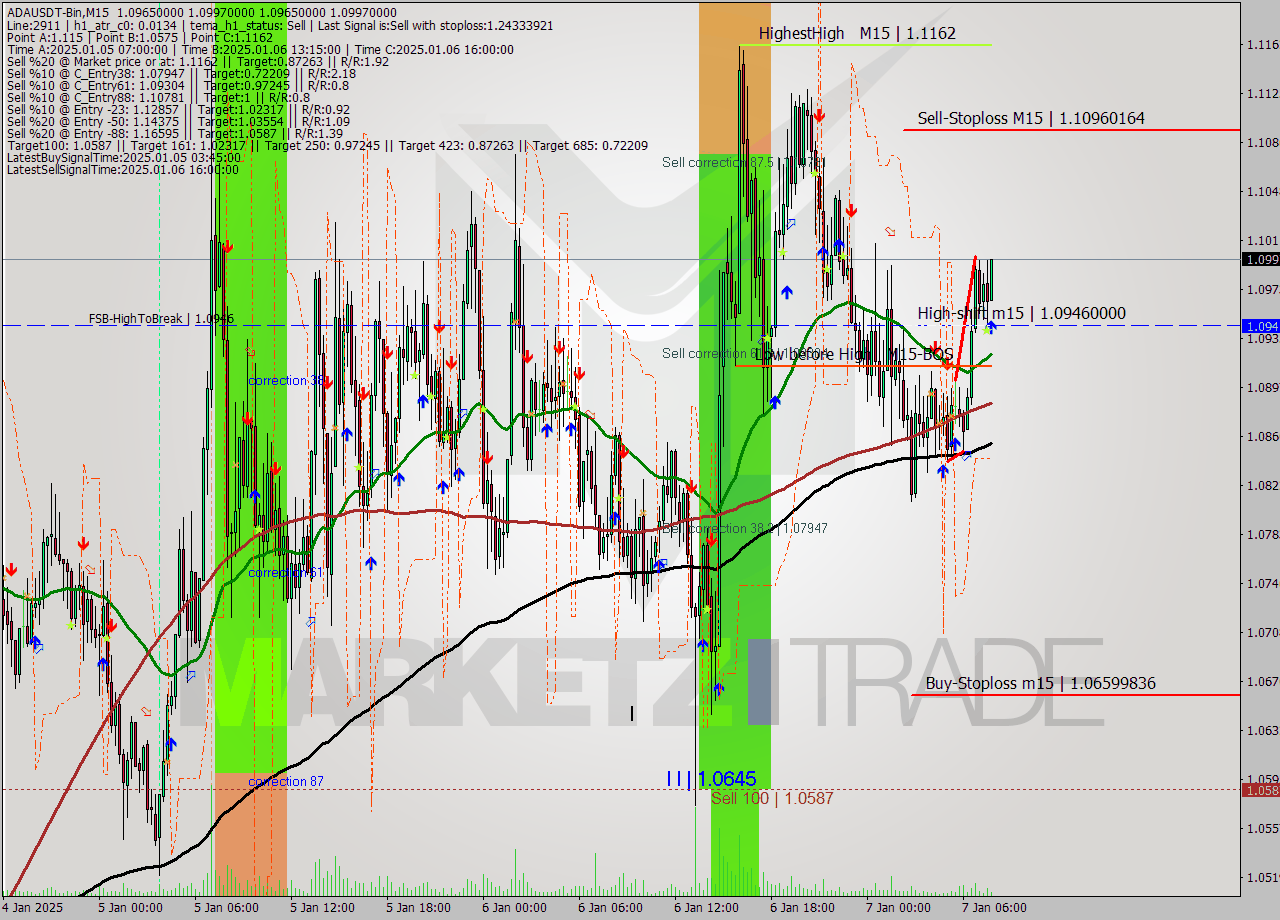Image resolution: width=1280 pixels, height=920 pixels.
Task: Click the 5 Jan 06:00 time axis label
Action: (x=226, y=908)
